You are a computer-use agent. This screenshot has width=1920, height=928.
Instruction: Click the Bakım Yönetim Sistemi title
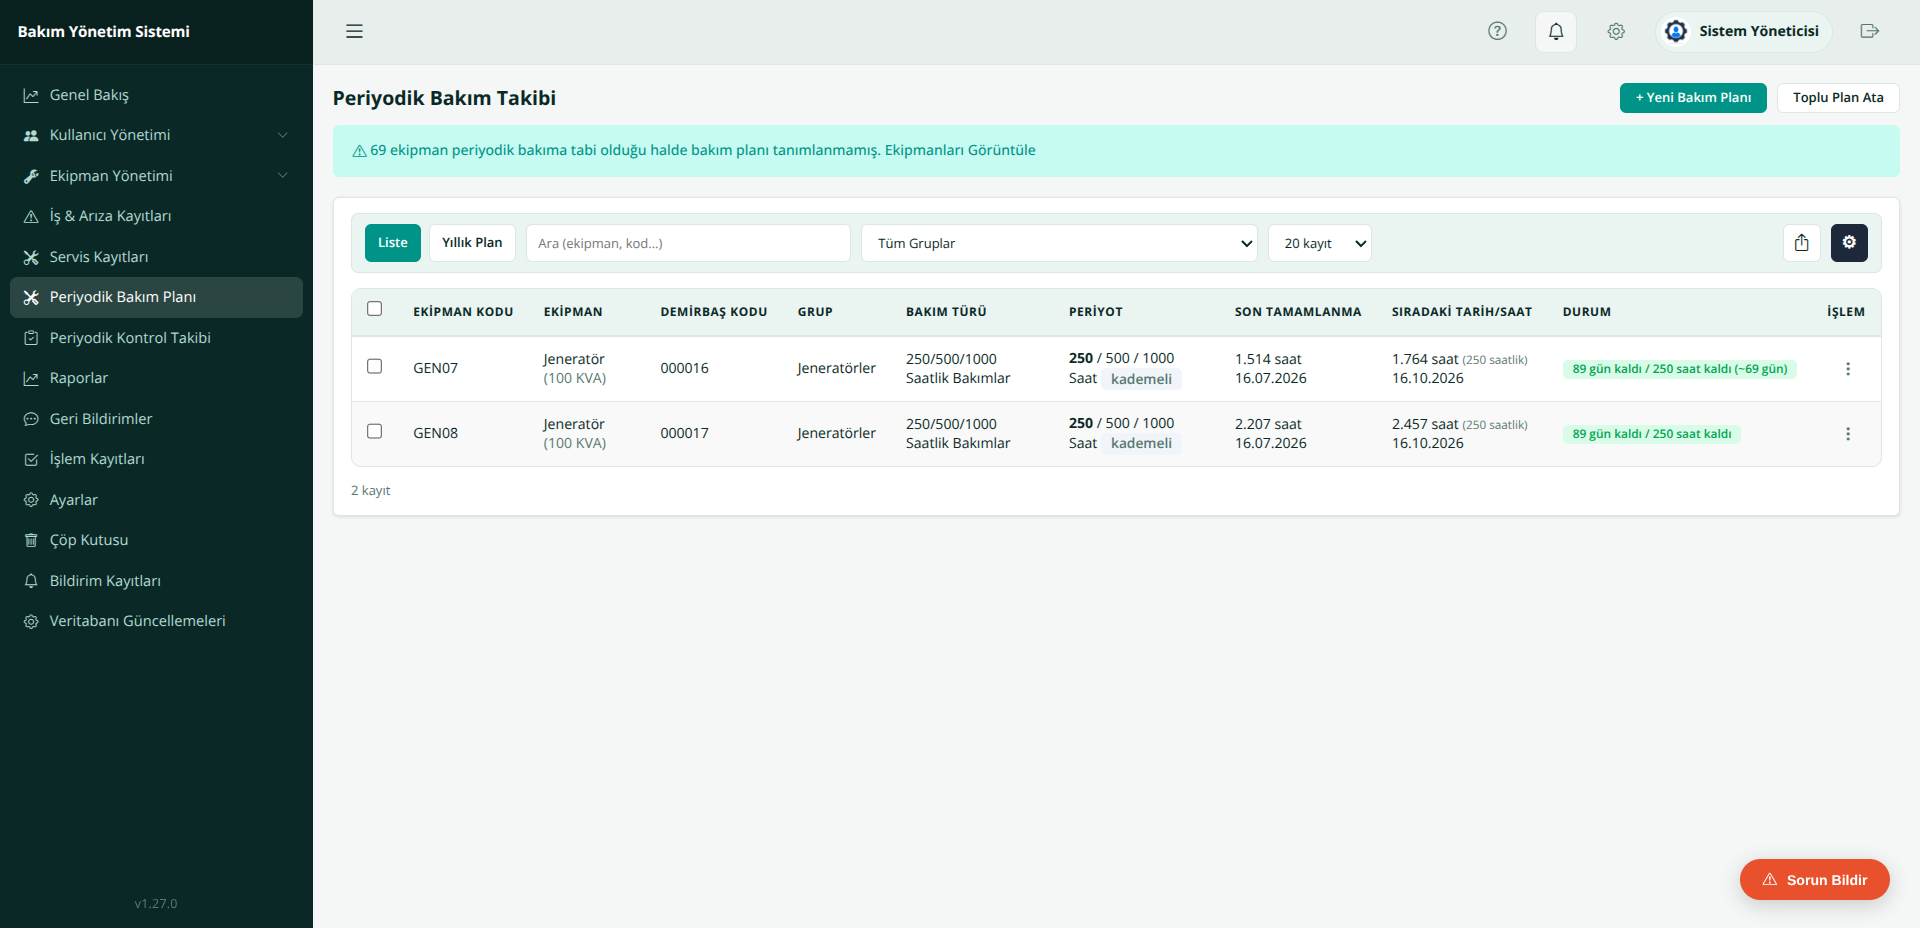click(x=104, y=32)
